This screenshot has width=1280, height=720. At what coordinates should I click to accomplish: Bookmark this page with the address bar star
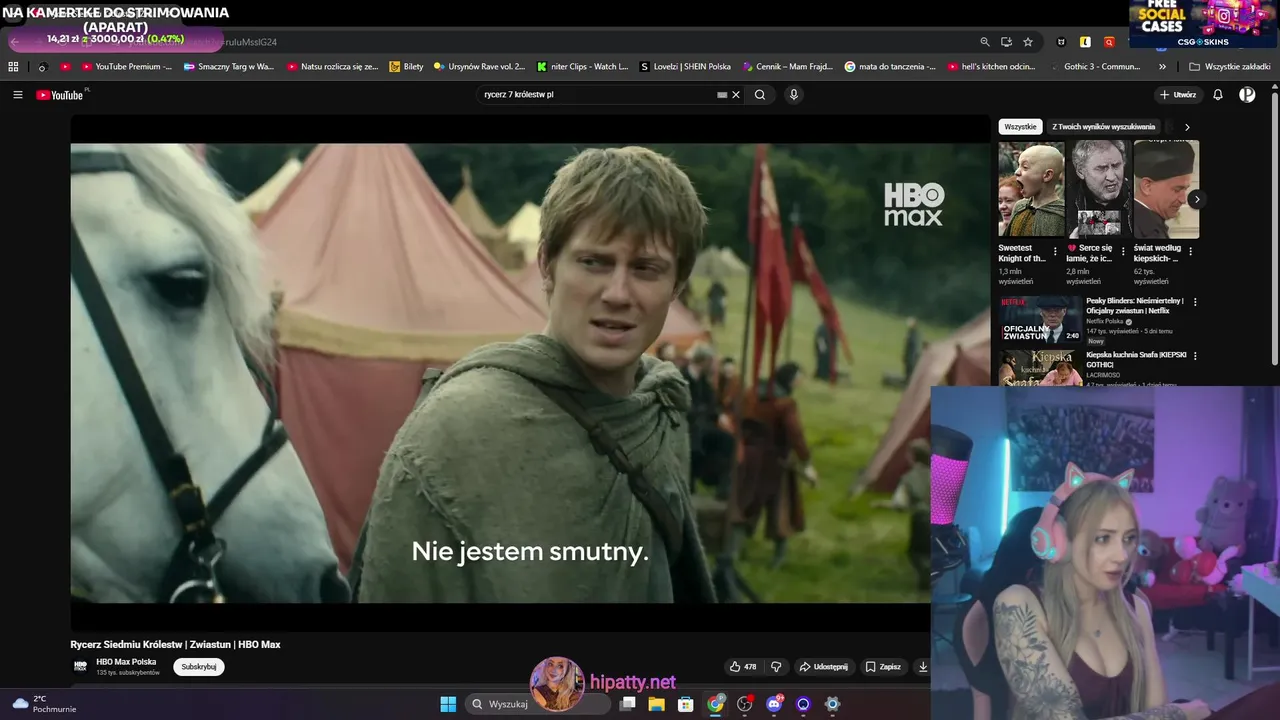click(1028, 42)
